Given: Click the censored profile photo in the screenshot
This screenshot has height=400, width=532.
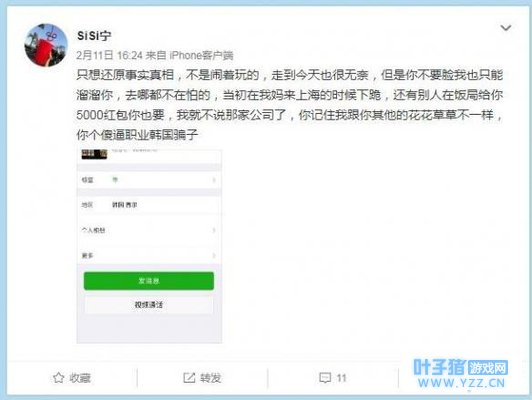Looking at the screenshot, I should tap(94, 154).
